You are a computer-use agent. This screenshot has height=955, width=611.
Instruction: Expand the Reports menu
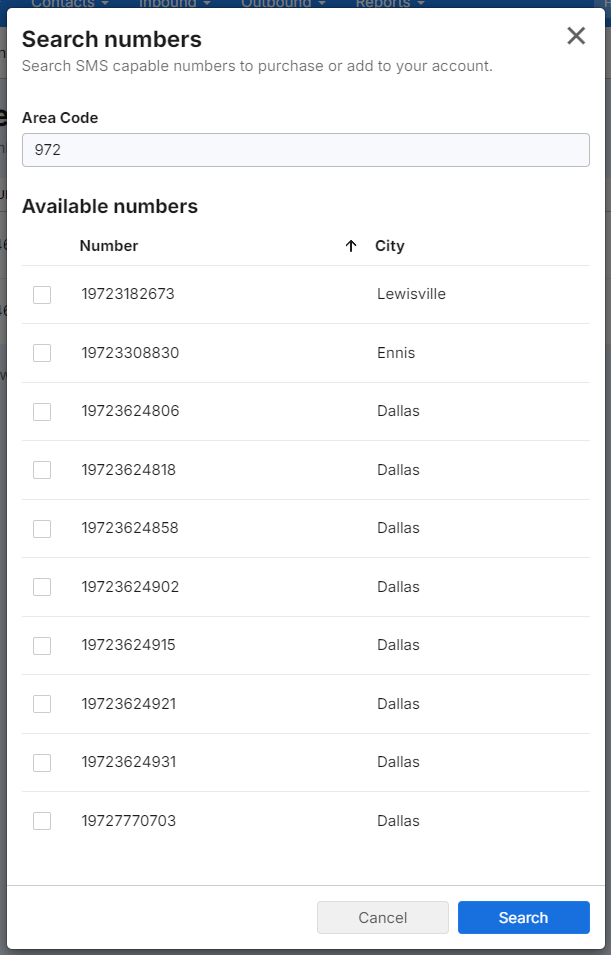click(389, 4)
